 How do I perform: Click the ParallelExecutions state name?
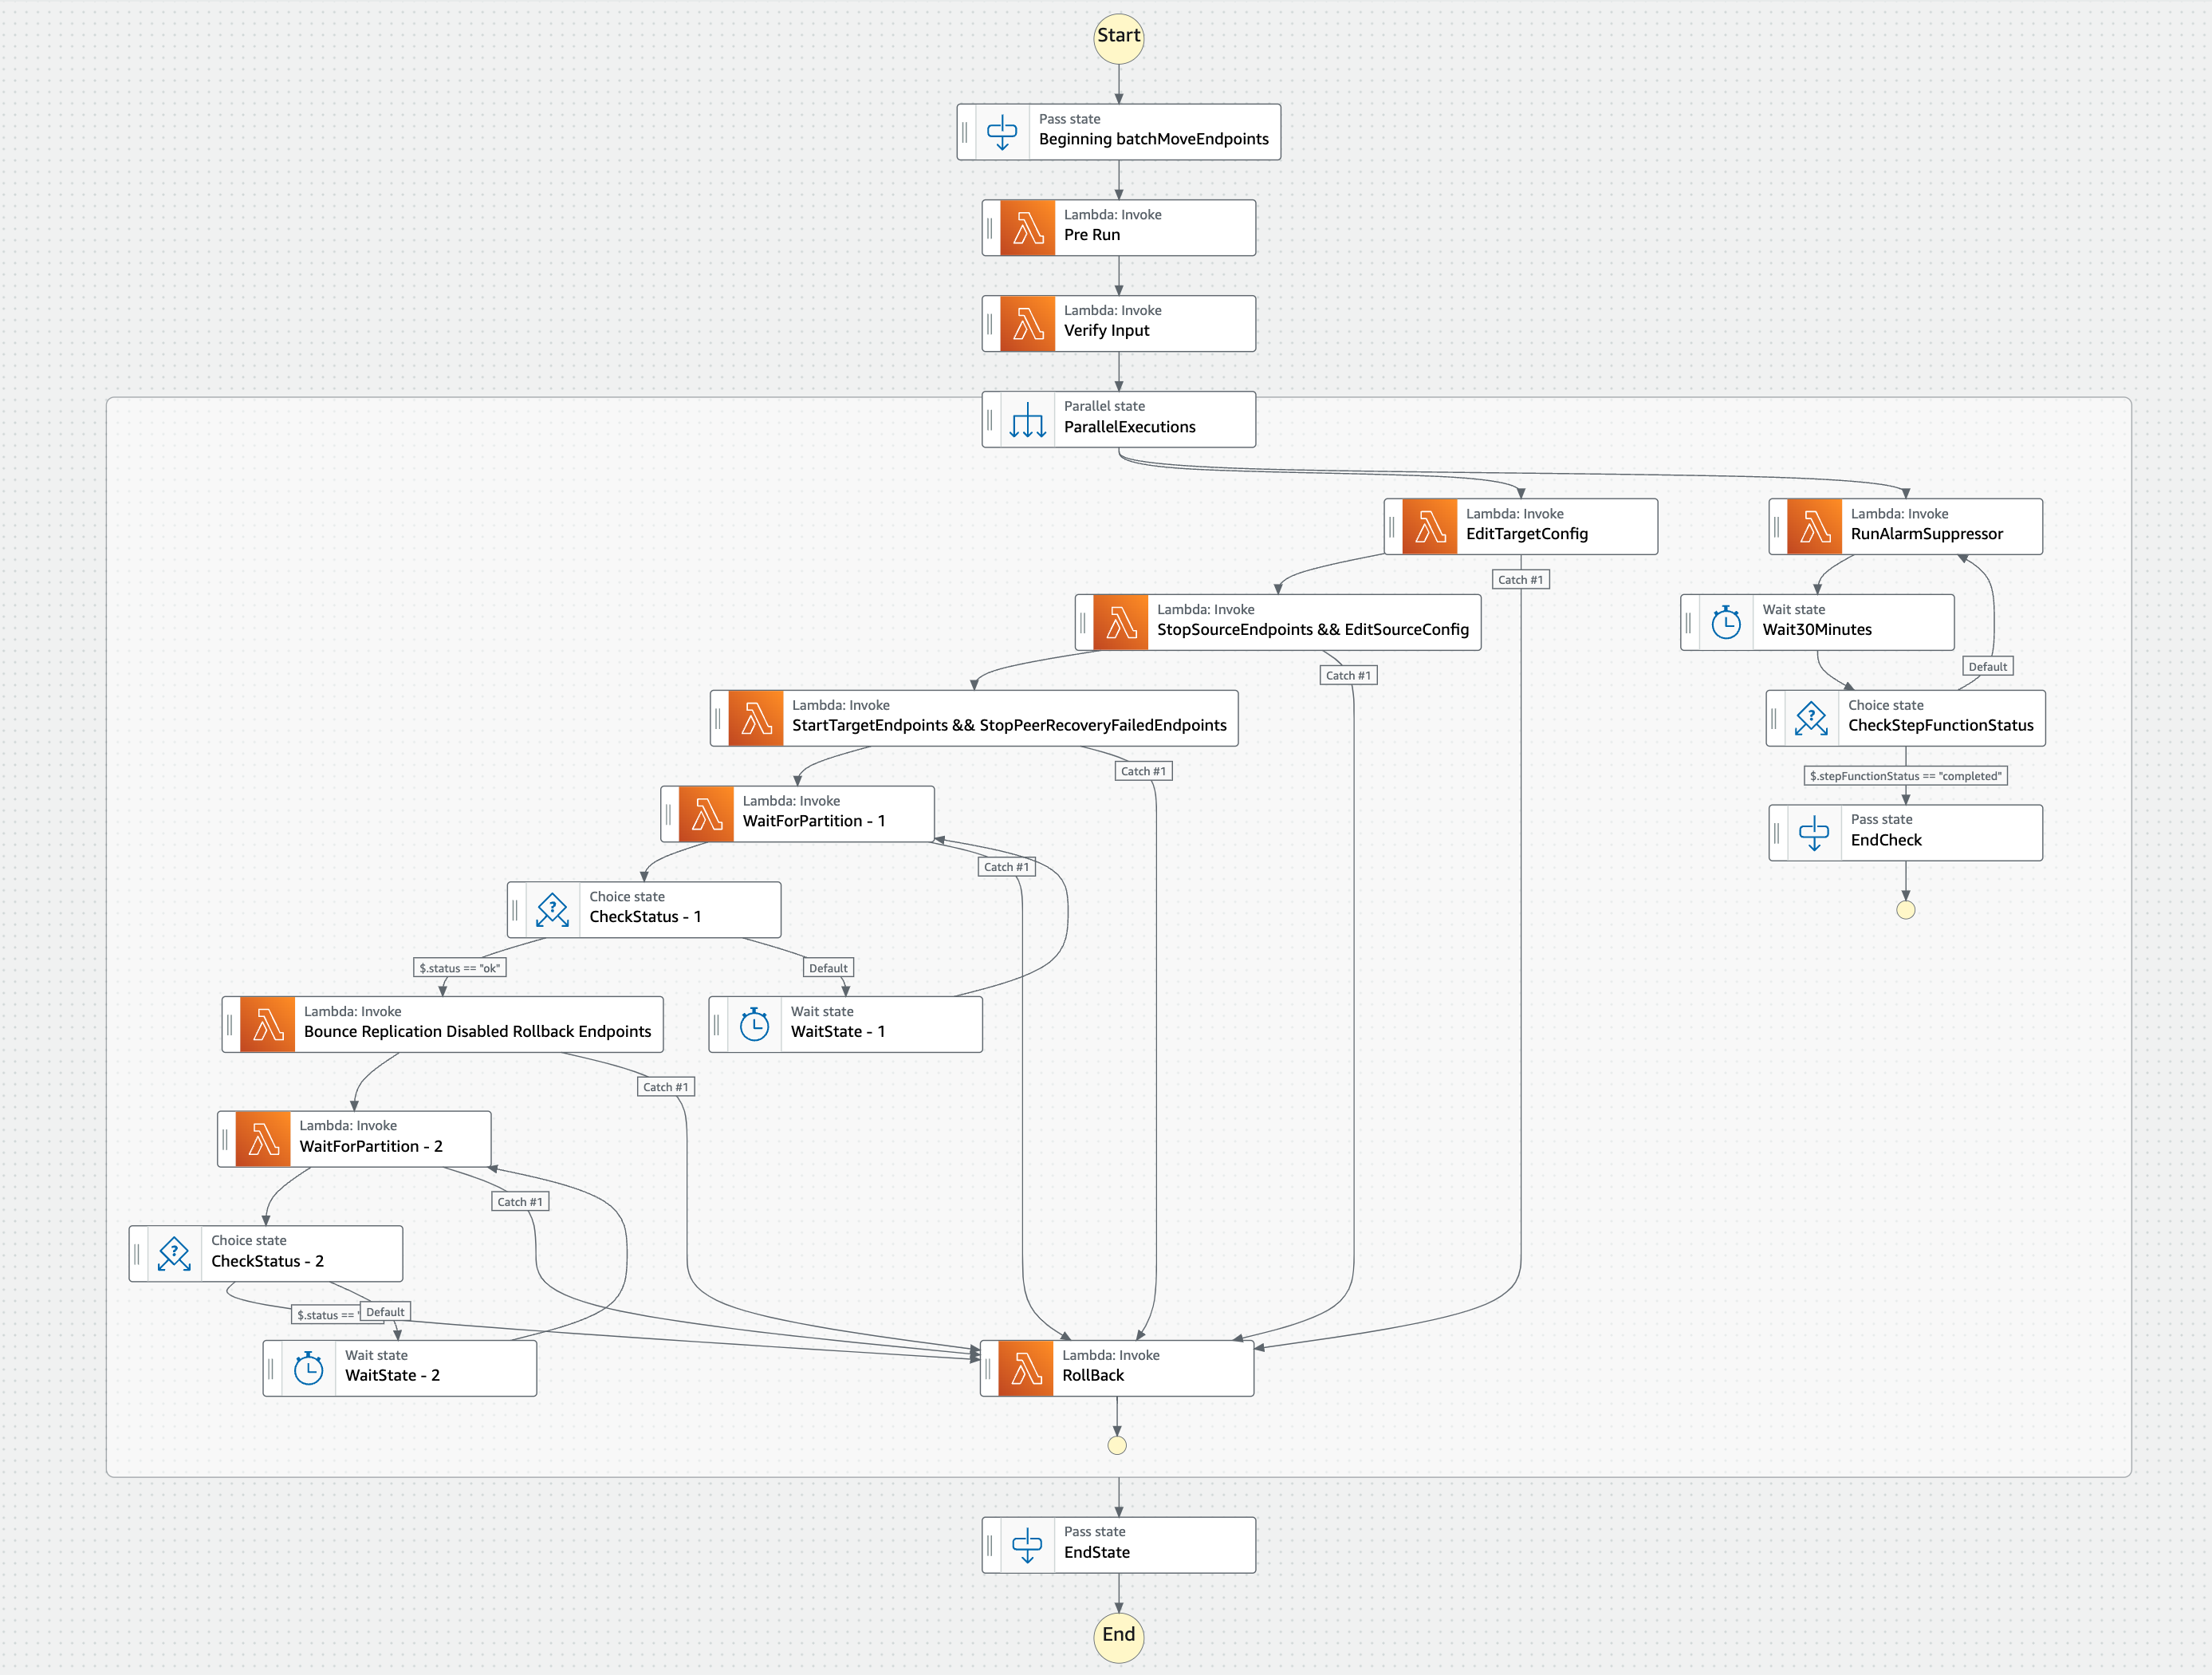pyautogui.click(x=1129, y=427)
